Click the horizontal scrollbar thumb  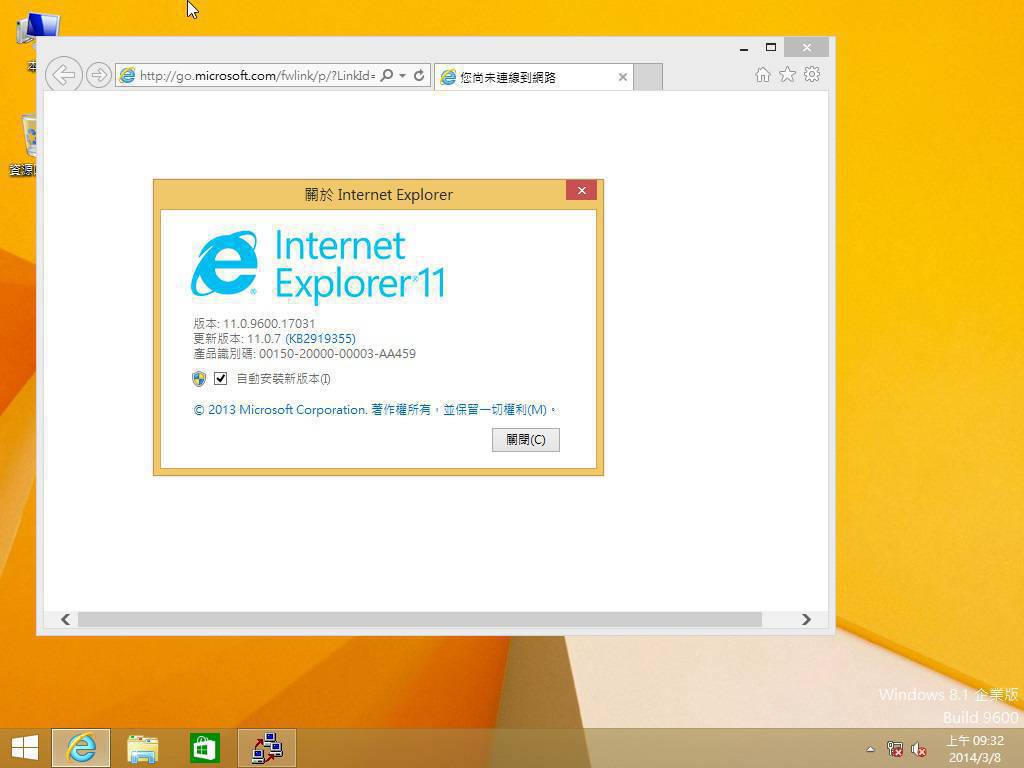coord(420,619)
